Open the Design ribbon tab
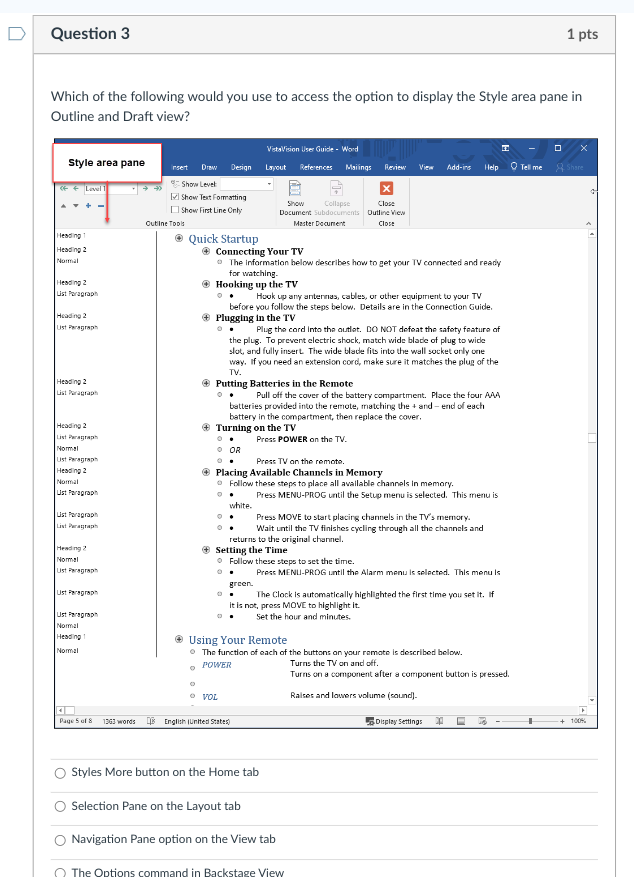634x877 pixels. (x=241, y=167)
